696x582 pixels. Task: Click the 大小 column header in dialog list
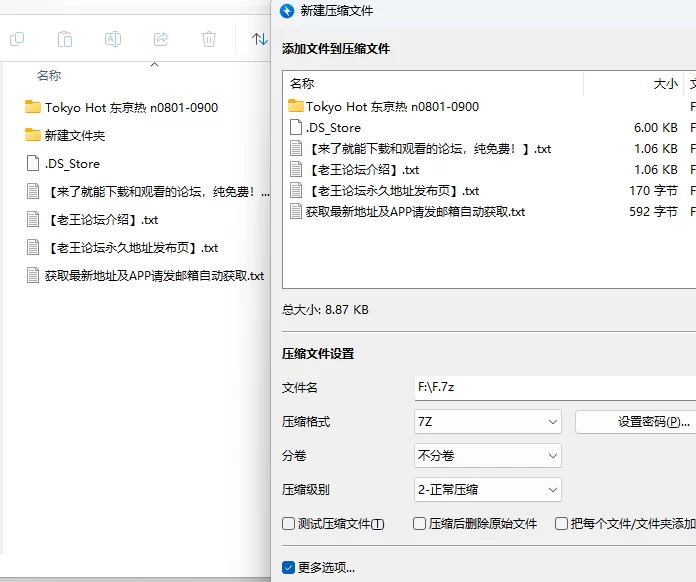tap(666, 83)
